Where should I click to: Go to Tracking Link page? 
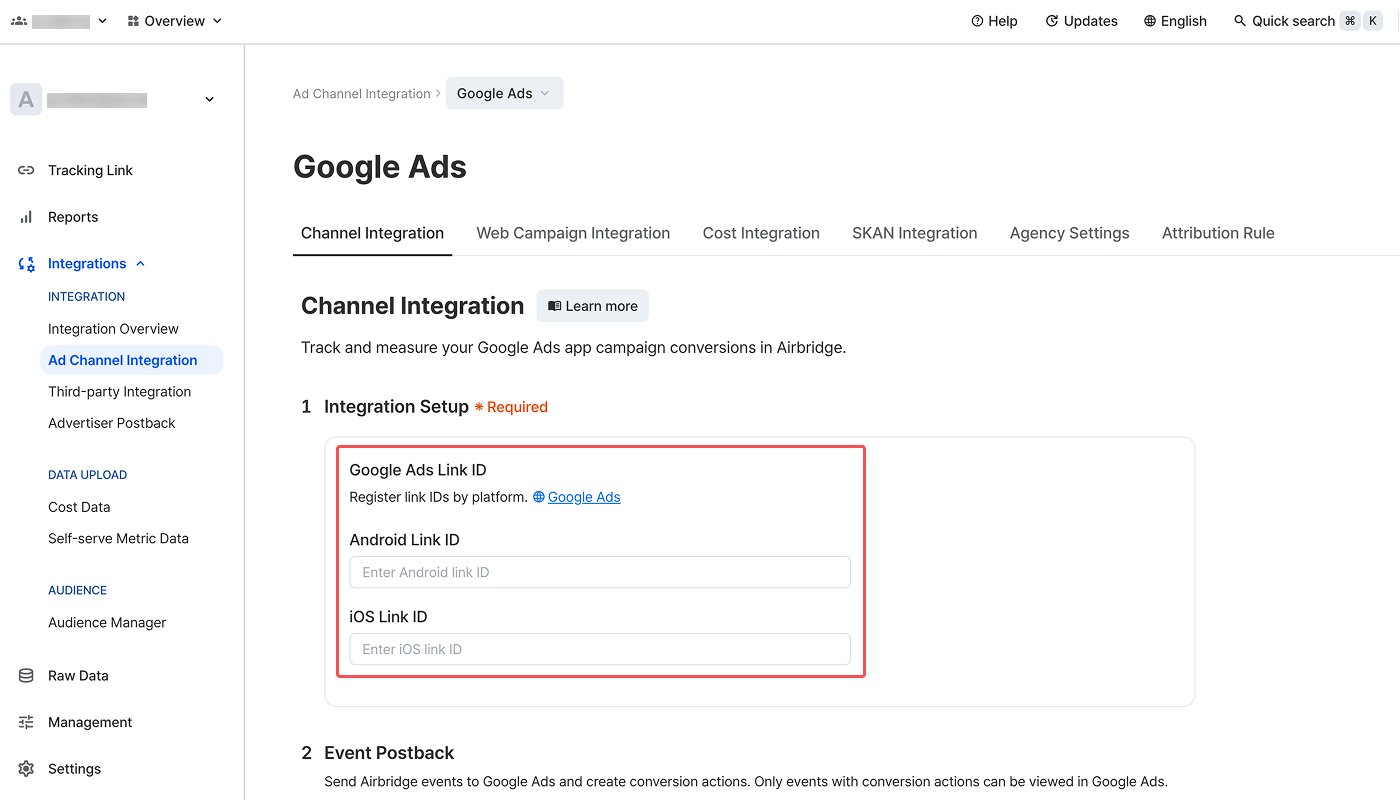[x=90, y=171]
